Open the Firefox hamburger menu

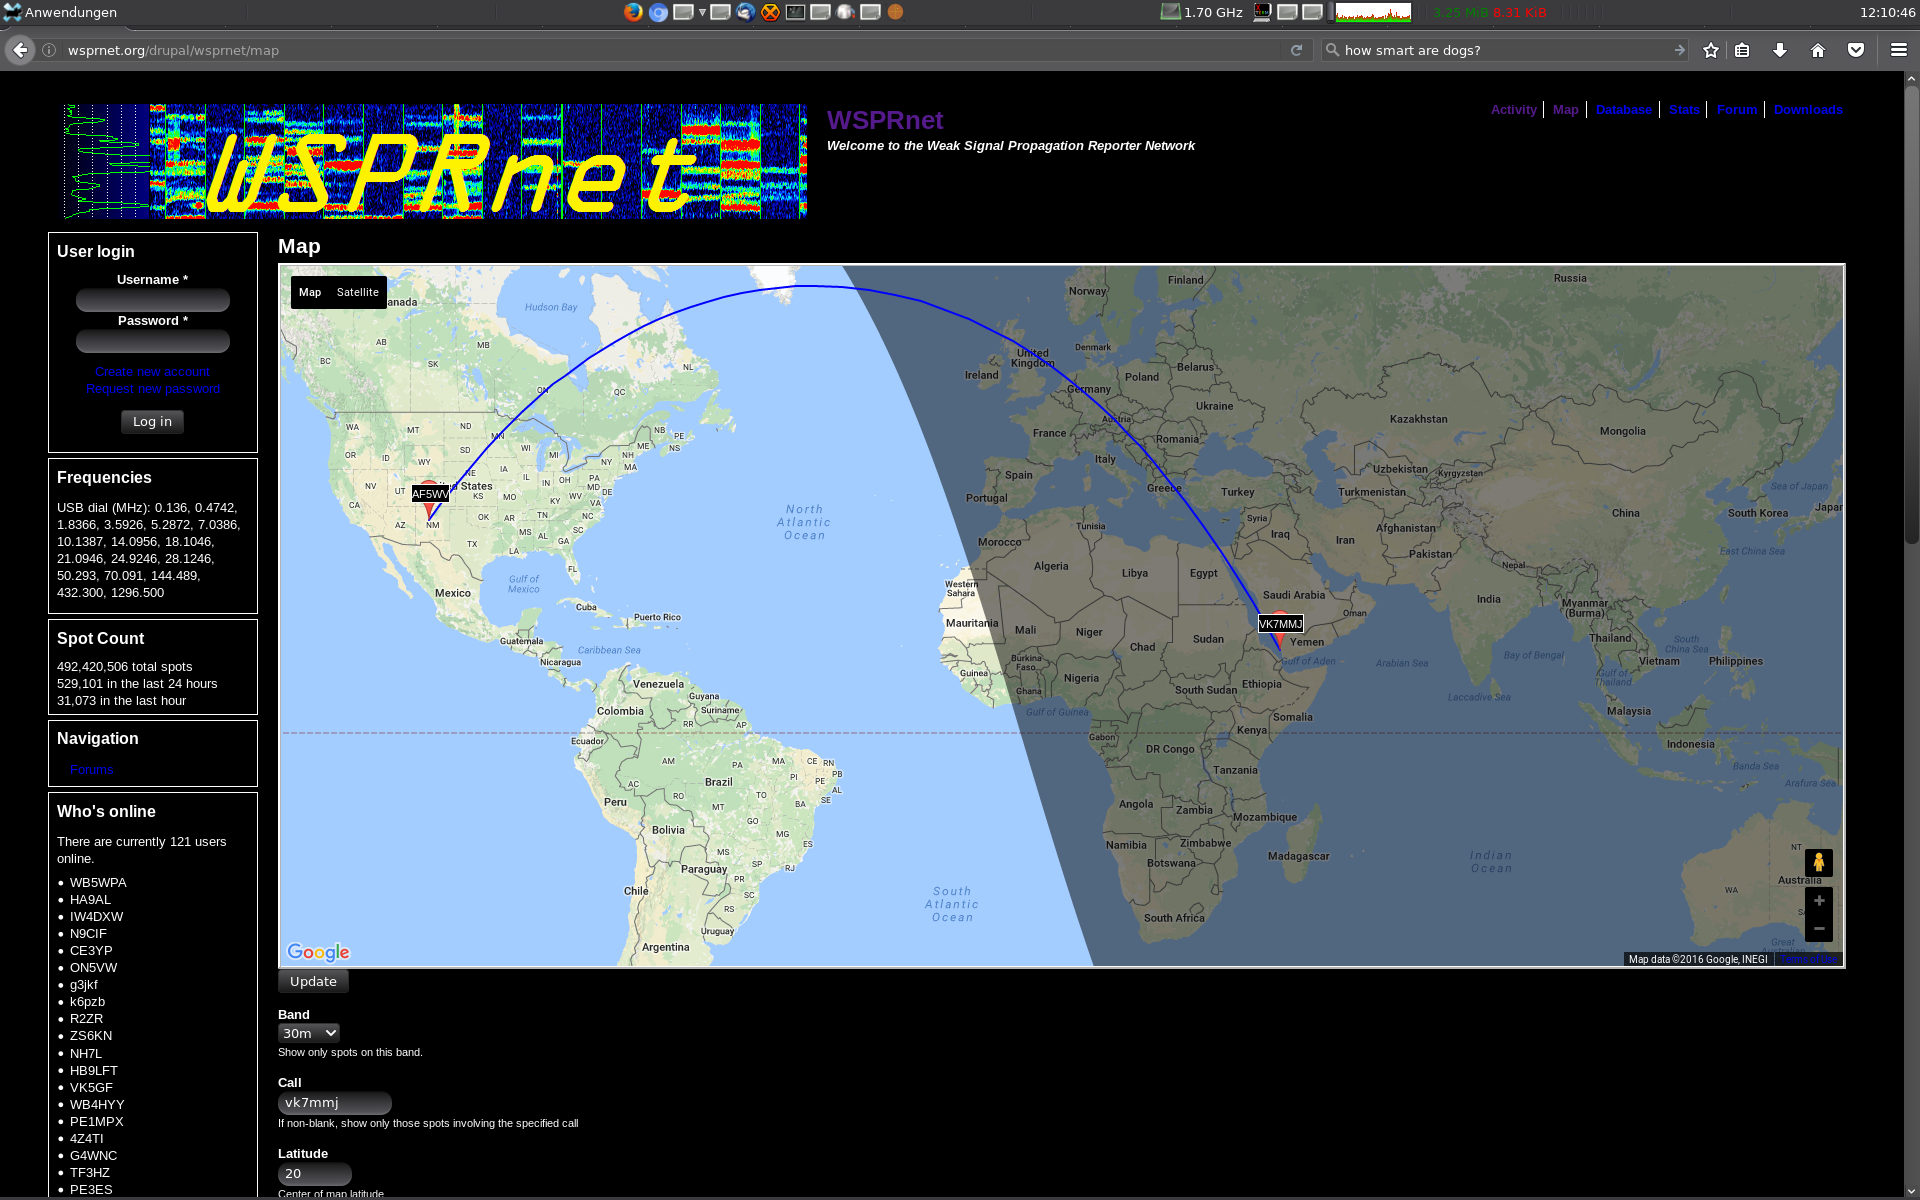(x=1899, y=50)
